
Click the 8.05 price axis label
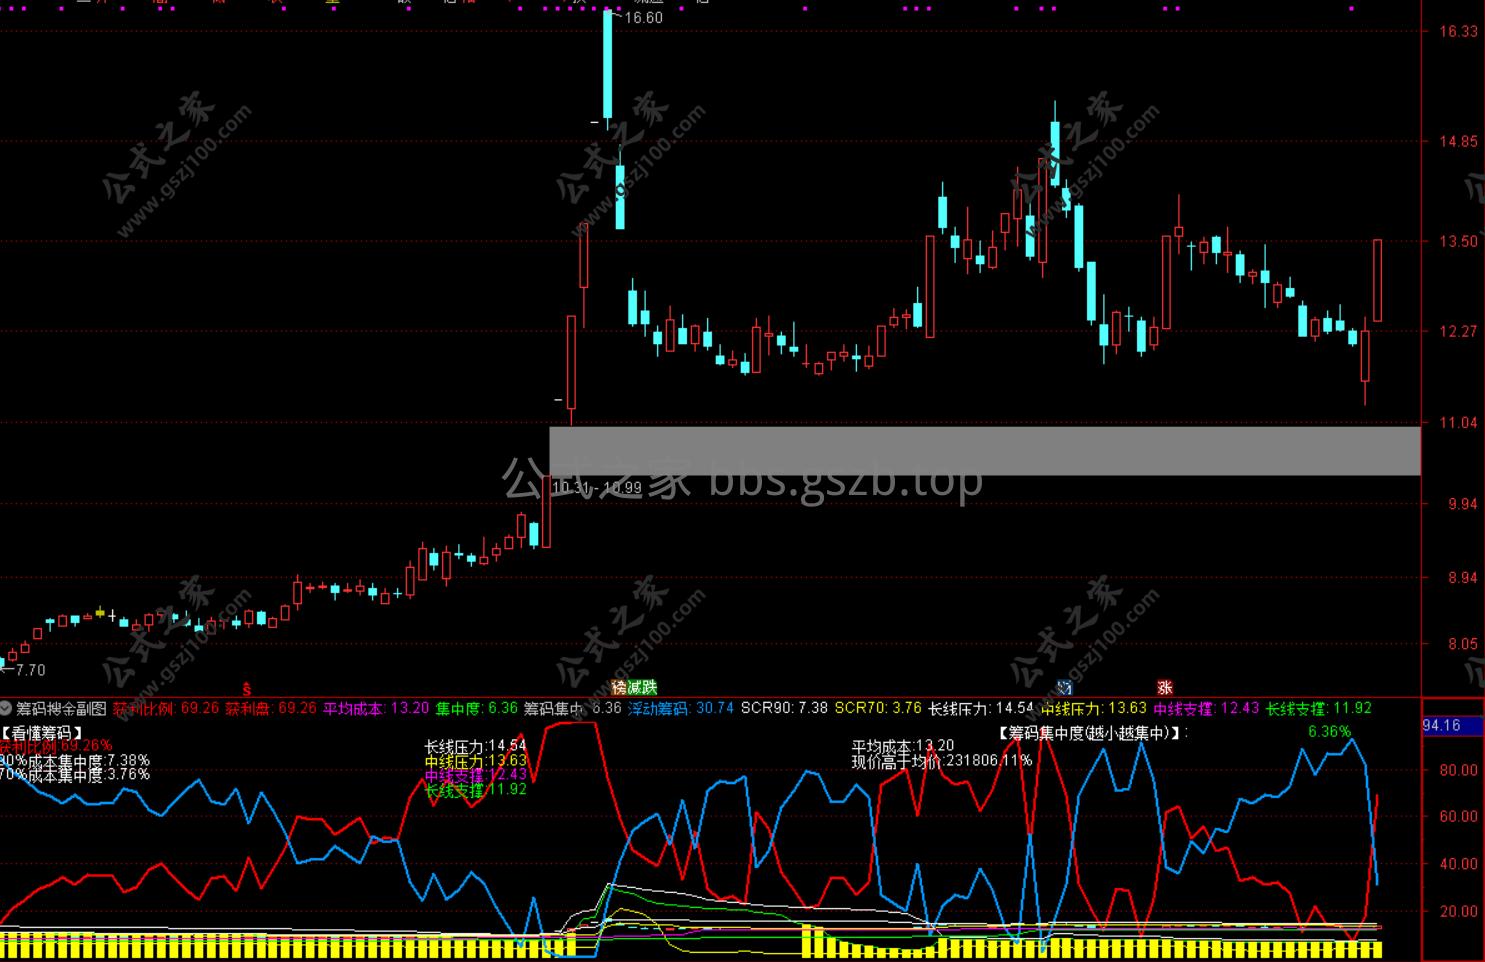[1462, 644]
